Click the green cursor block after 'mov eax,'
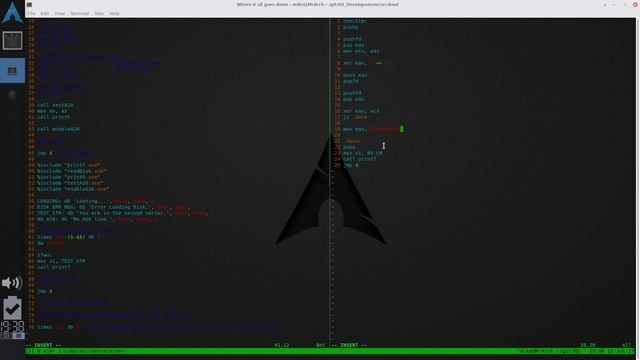Image resolution: width=640 pixels, height=360 pixels. pos(402,129)
